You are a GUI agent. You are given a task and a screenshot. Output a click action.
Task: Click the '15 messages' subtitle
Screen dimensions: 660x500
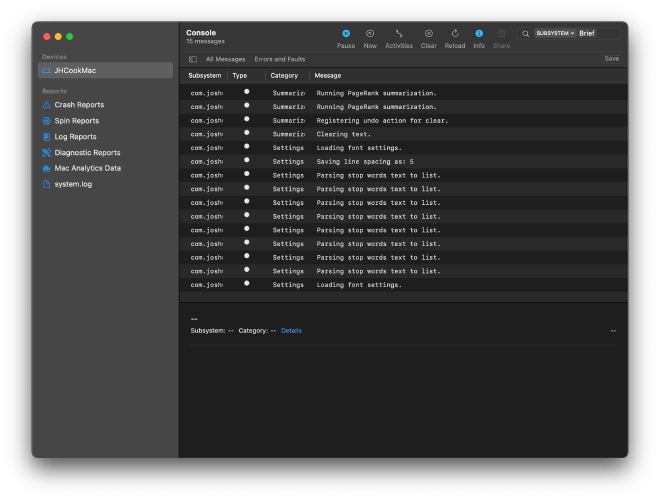[205, 42]
